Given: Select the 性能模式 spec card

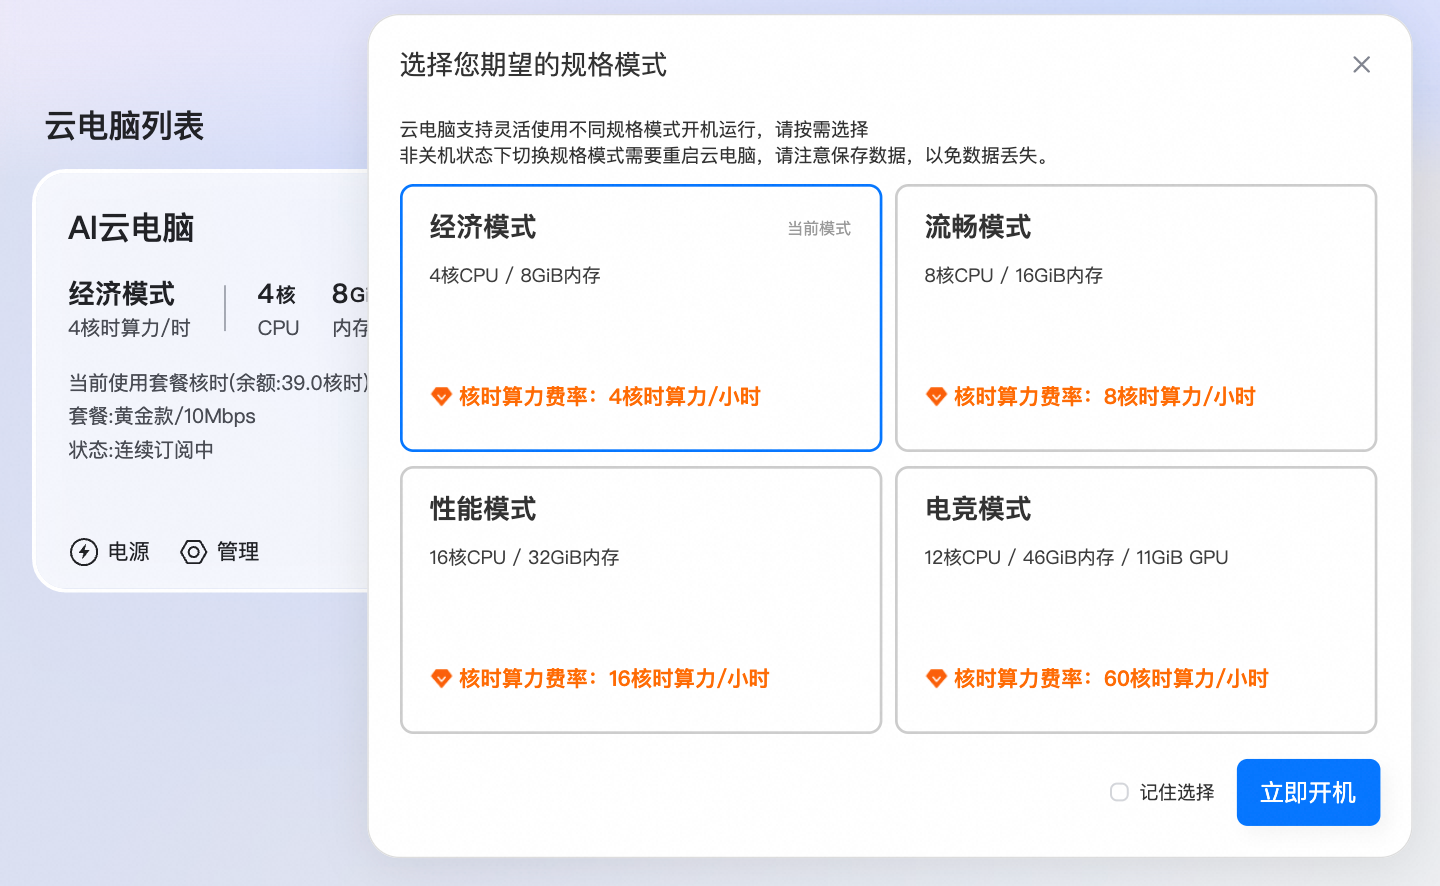Looking at the screenshot, I should click(641, 600).
